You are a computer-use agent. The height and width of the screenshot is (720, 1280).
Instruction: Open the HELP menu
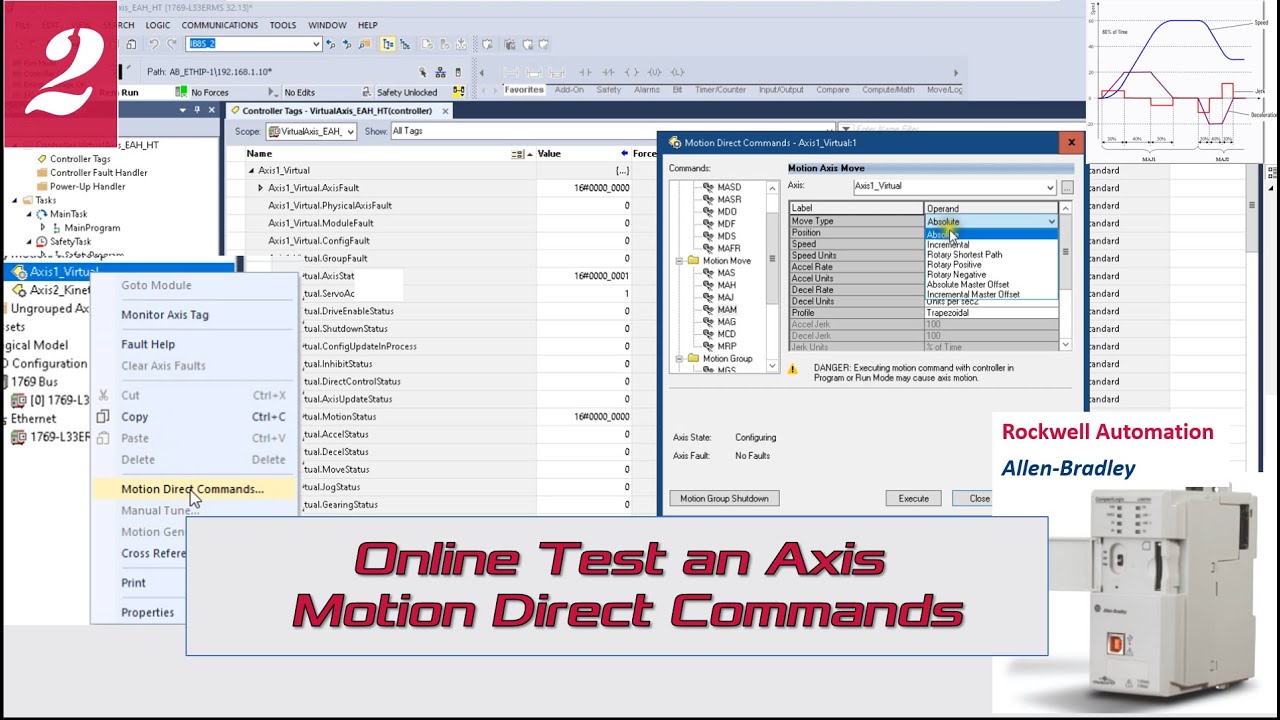pyautogui.click(x=368, y=25)
